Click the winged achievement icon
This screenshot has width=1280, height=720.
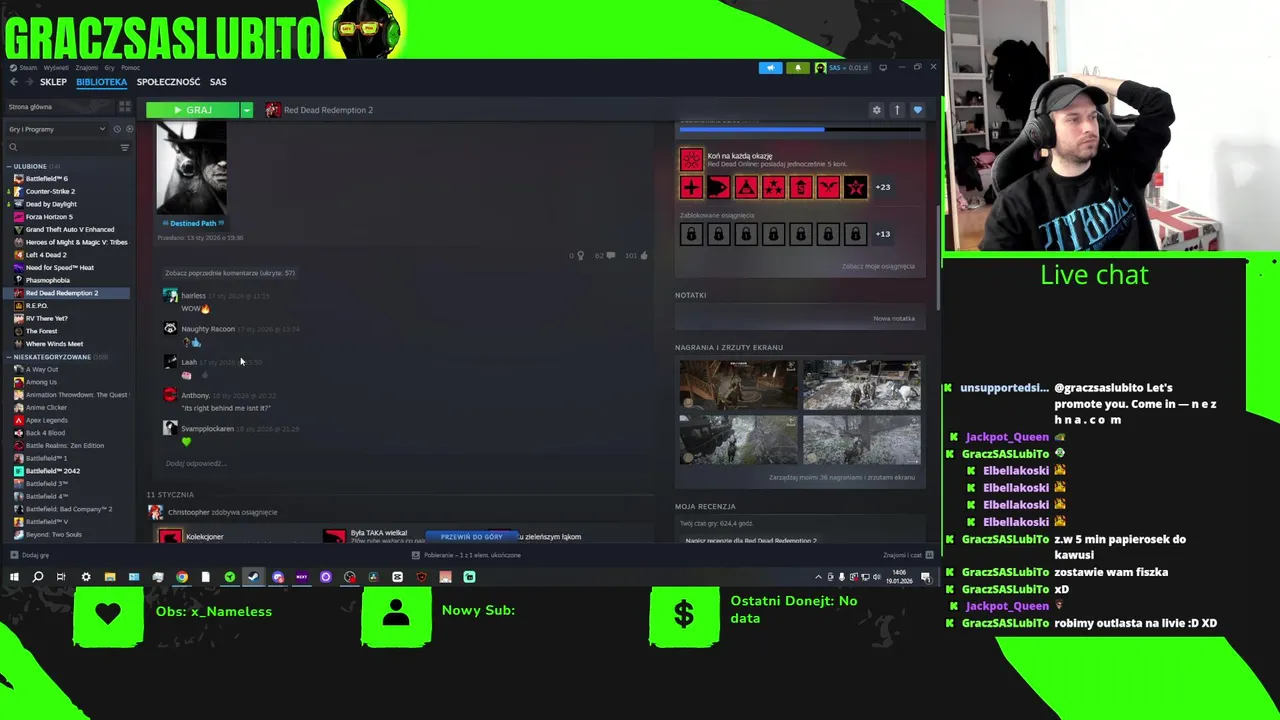828,187
